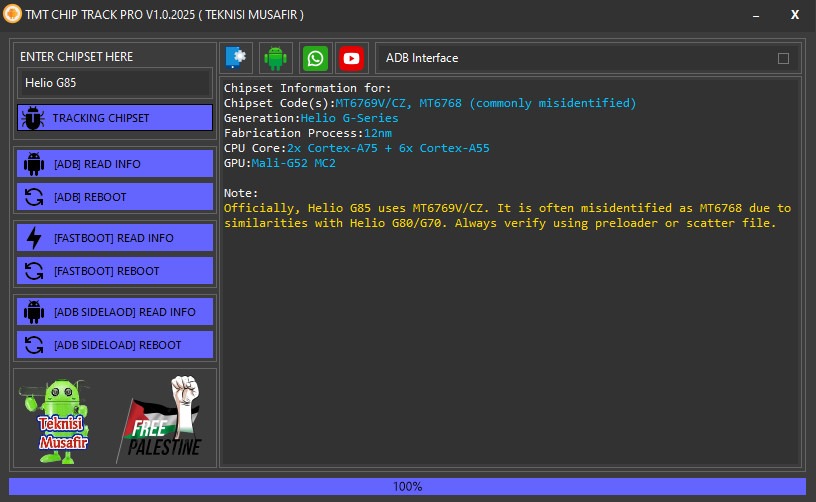This screenshot has width=816, height=502.
Task: Click the TMT app logo in title bar
Action: click(x=12, y=14)
